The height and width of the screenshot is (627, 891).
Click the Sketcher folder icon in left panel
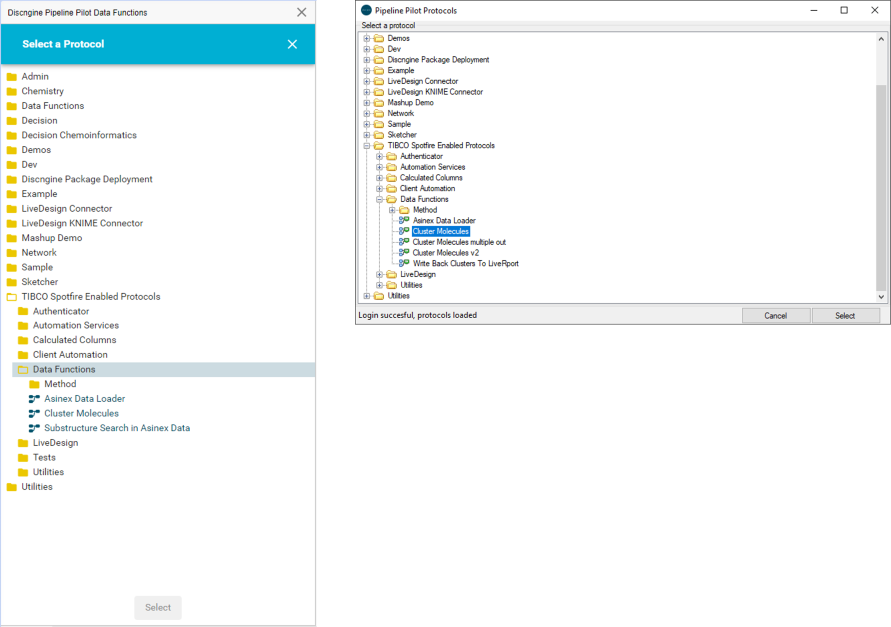[11, 282]
